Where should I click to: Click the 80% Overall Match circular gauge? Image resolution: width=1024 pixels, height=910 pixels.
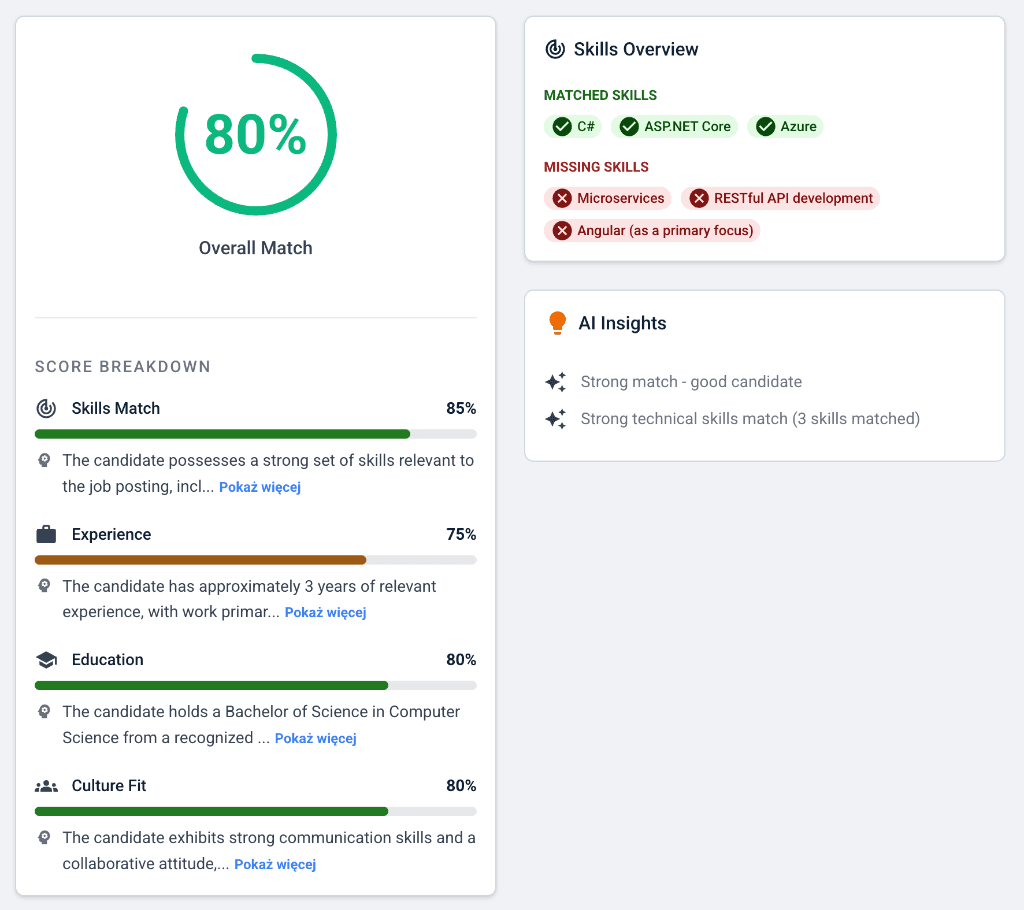256,135
